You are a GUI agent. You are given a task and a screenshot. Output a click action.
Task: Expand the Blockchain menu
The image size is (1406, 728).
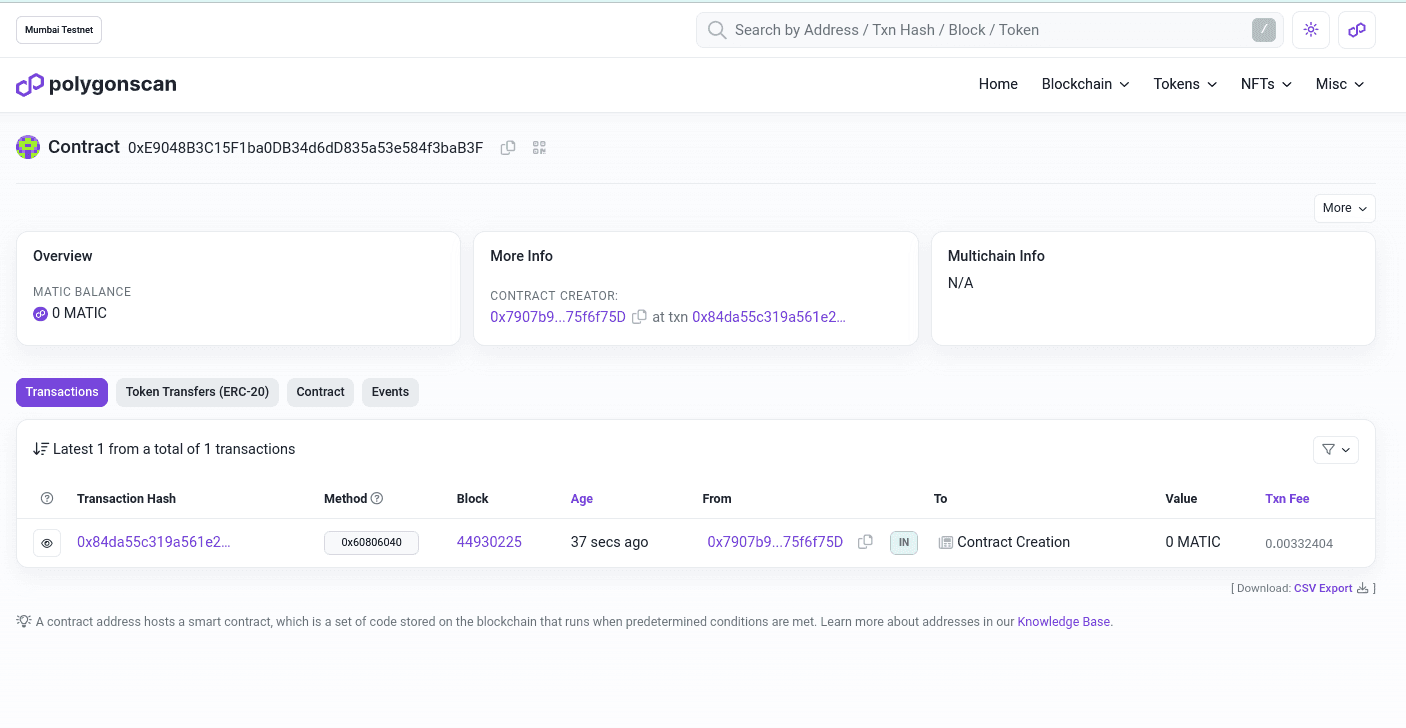pyautogui.click(x=1085, y=84)
